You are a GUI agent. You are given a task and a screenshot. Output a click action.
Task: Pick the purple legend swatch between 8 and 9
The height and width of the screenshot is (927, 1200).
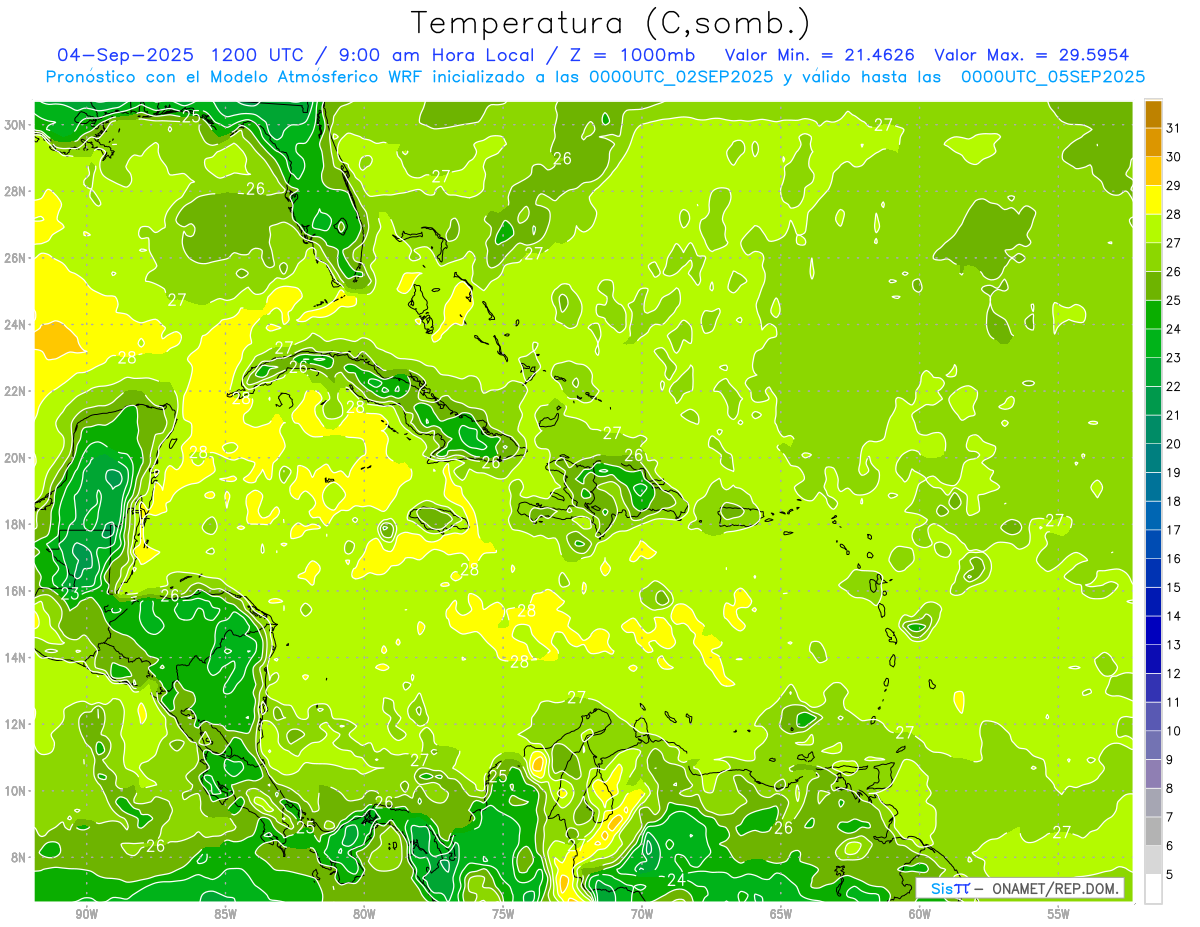[1153, 774]
